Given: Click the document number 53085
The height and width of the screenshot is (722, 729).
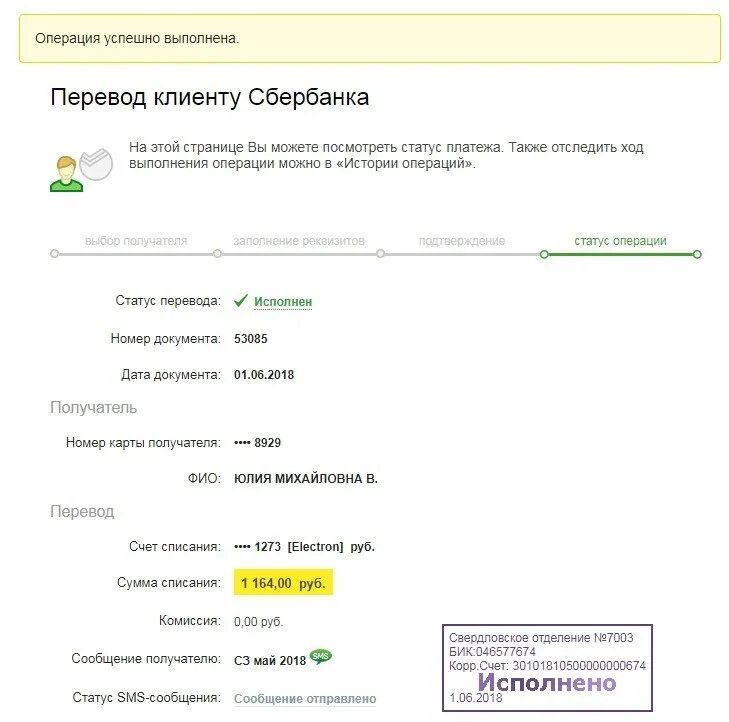Looking at the screenshot, I should 251,338.
